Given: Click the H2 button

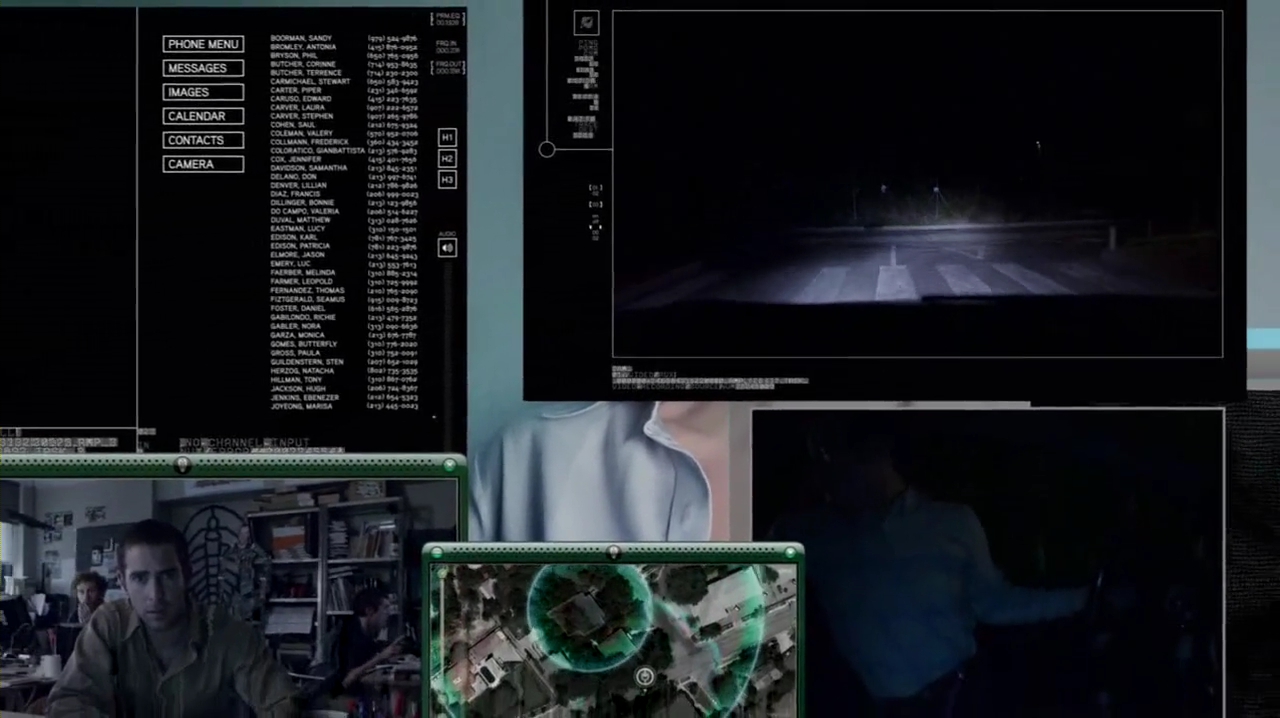Looking at the screenshot, I should pos(447,158).
